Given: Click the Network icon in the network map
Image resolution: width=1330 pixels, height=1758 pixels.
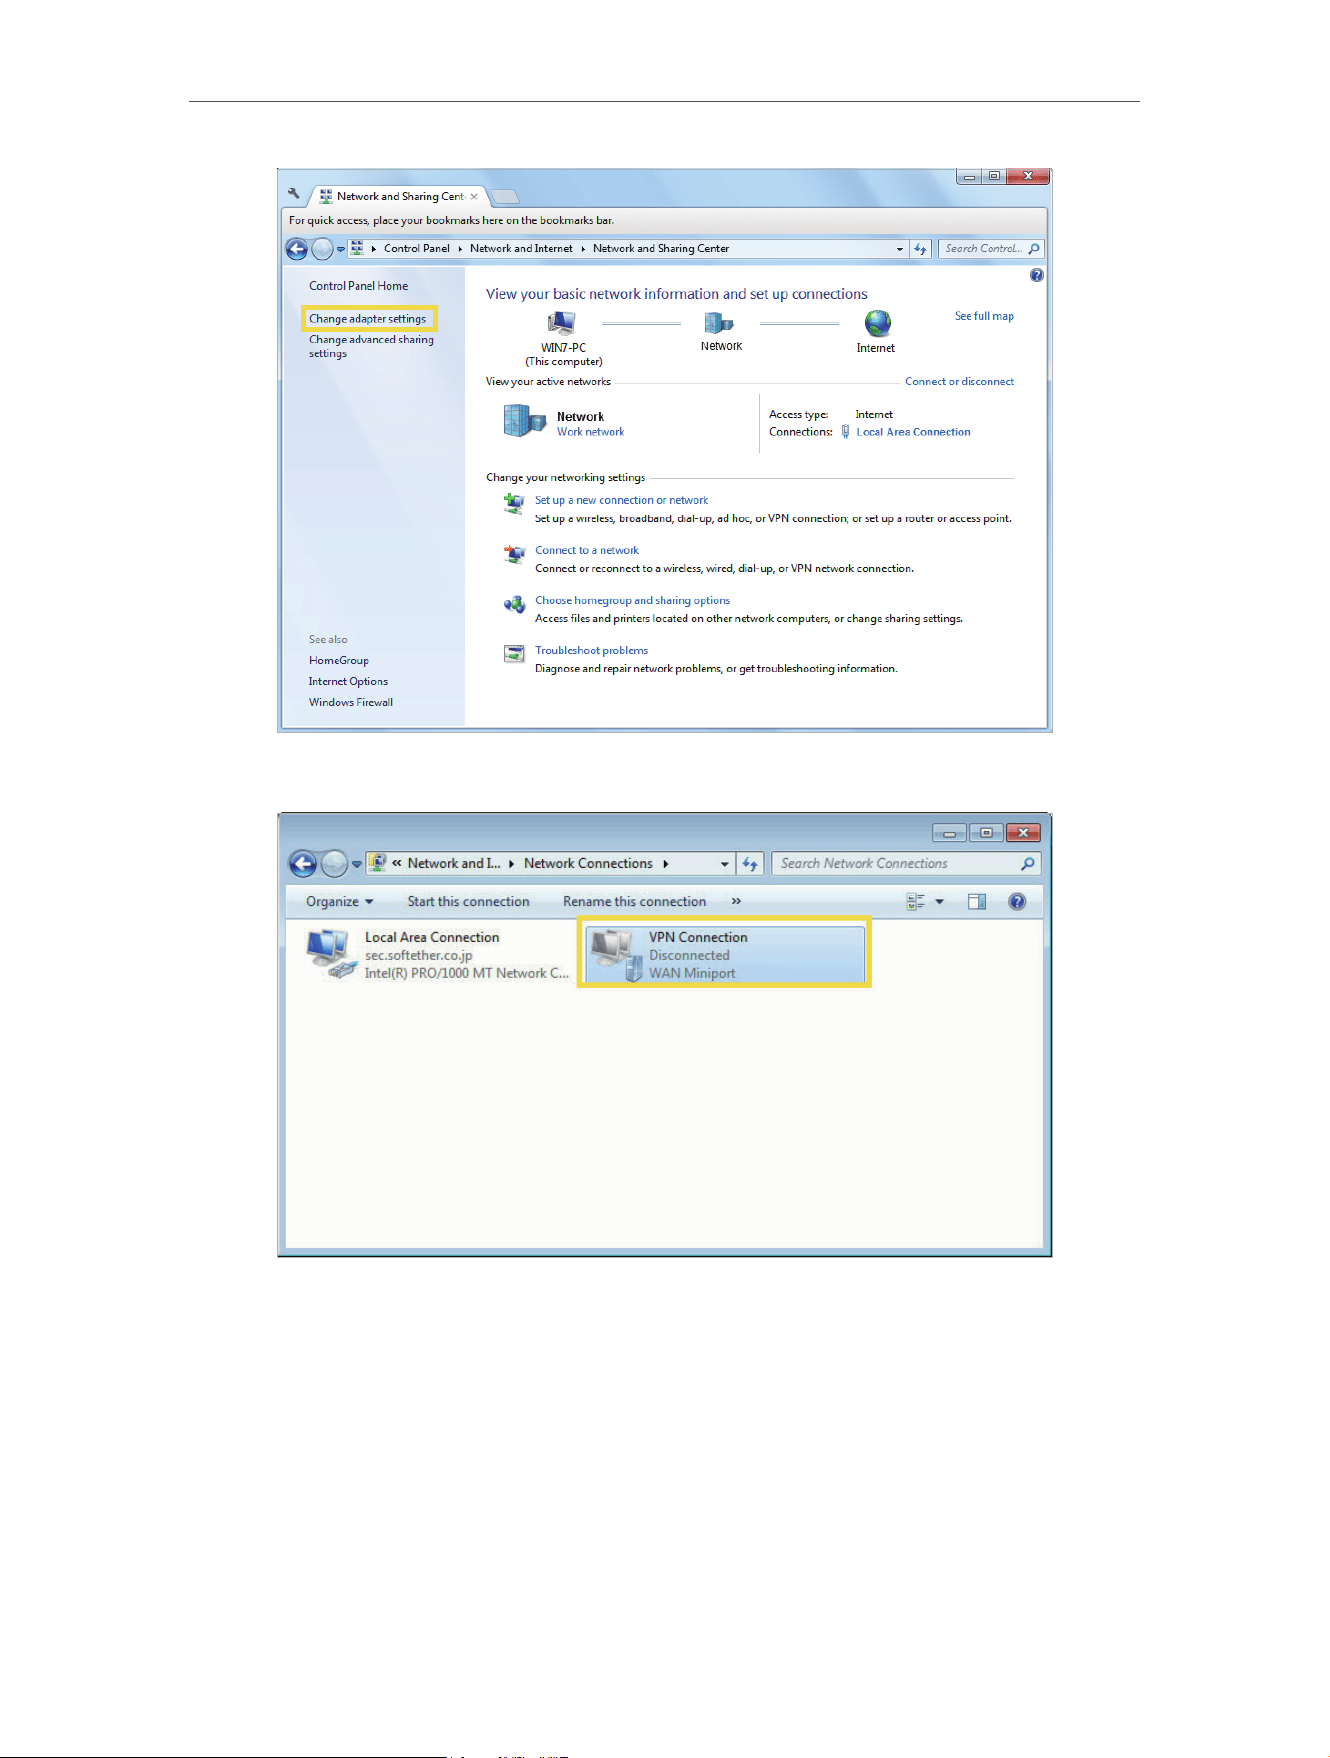Looking at the screenshot, I should pyautogui.click(x=719, y=323).
